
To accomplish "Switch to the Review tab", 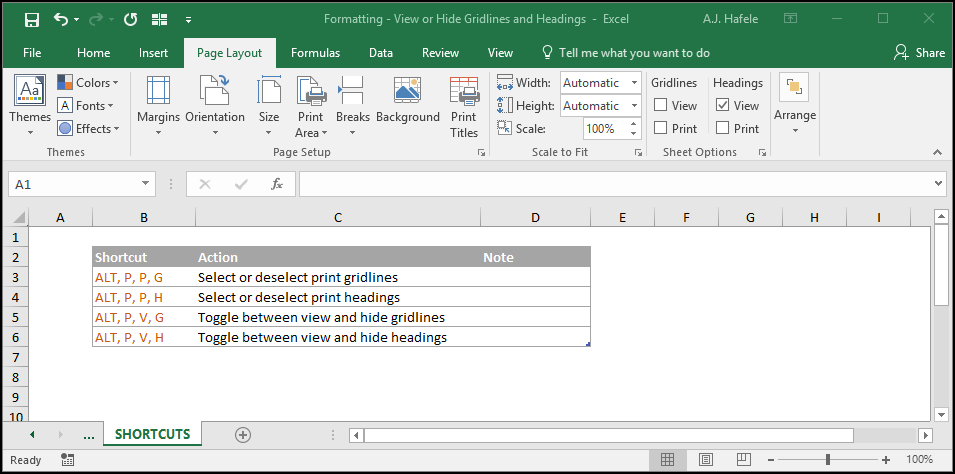I will coord(440,53).
